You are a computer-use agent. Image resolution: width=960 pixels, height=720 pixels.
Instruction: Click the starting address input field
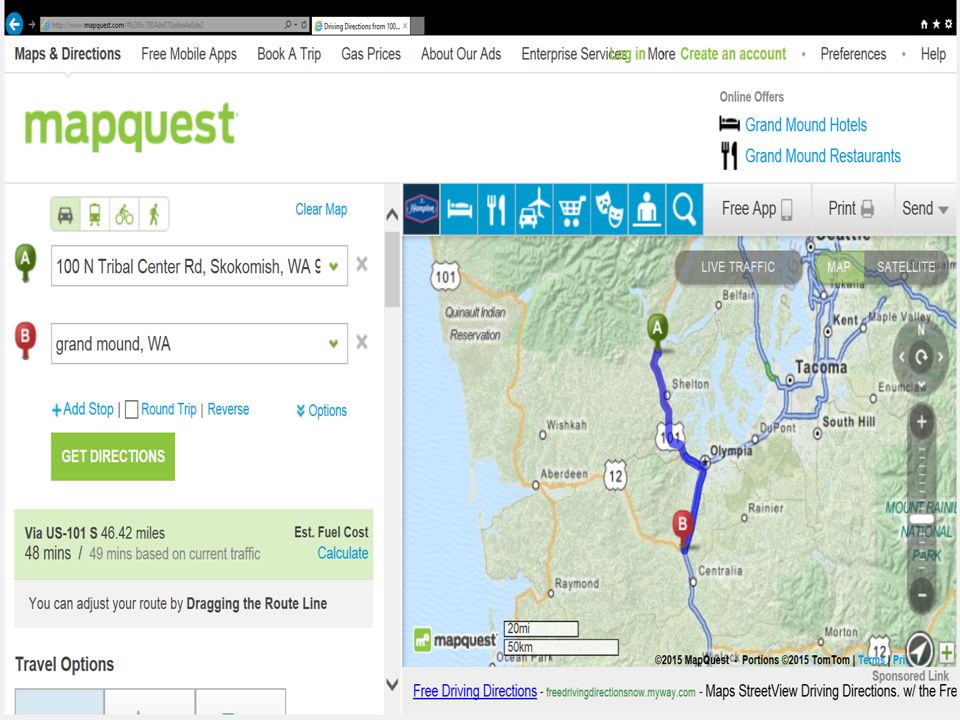199,266
